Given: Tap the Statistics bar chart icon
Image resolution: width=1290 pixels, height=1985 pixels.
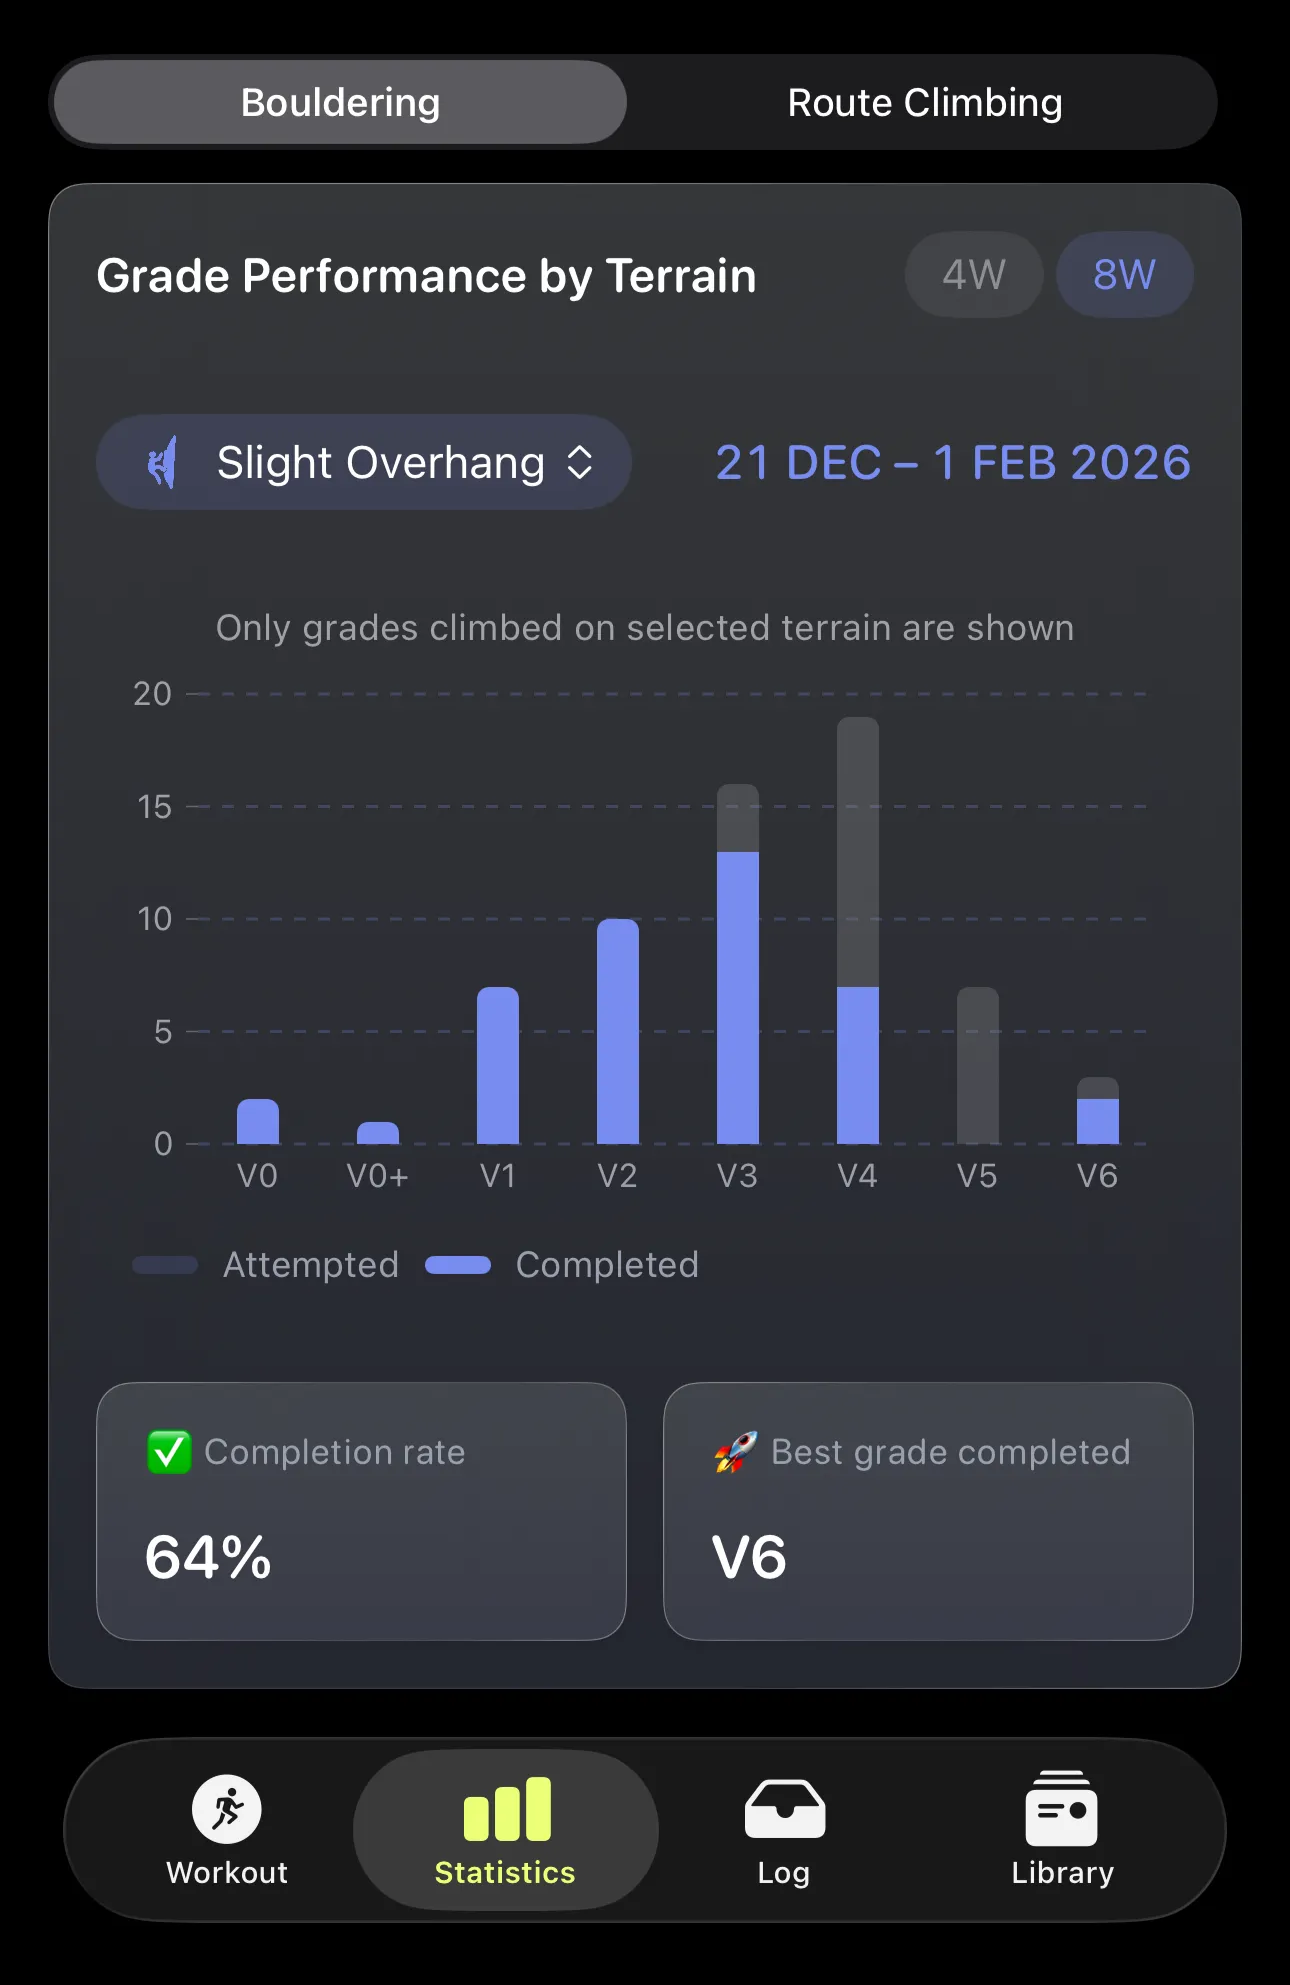Looking at the screenshot, I should click(x=506, y=1809).
